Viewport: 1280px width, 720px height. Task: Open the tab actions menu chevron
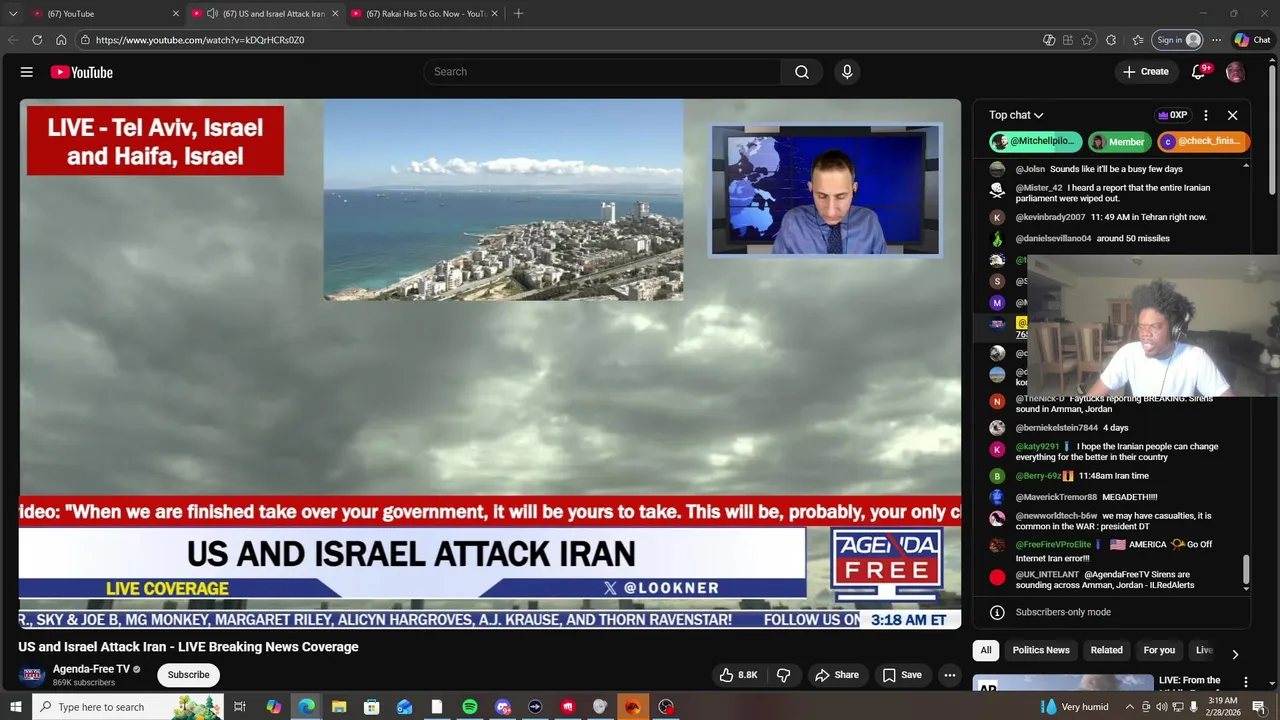tap(13, 14)
